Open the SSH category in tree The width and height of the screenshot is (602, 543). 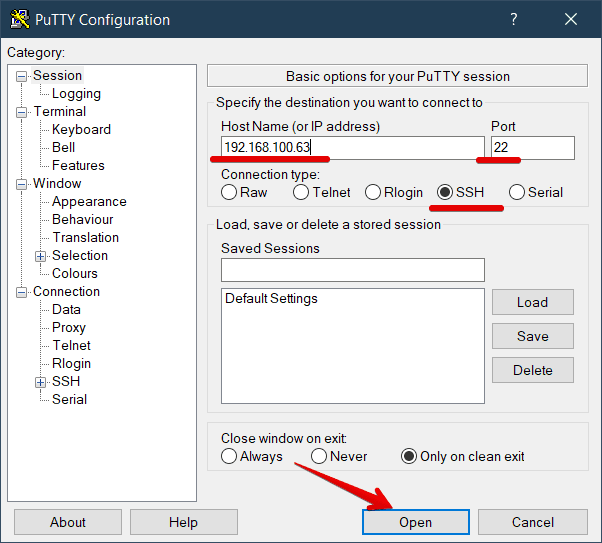(66, 381)
